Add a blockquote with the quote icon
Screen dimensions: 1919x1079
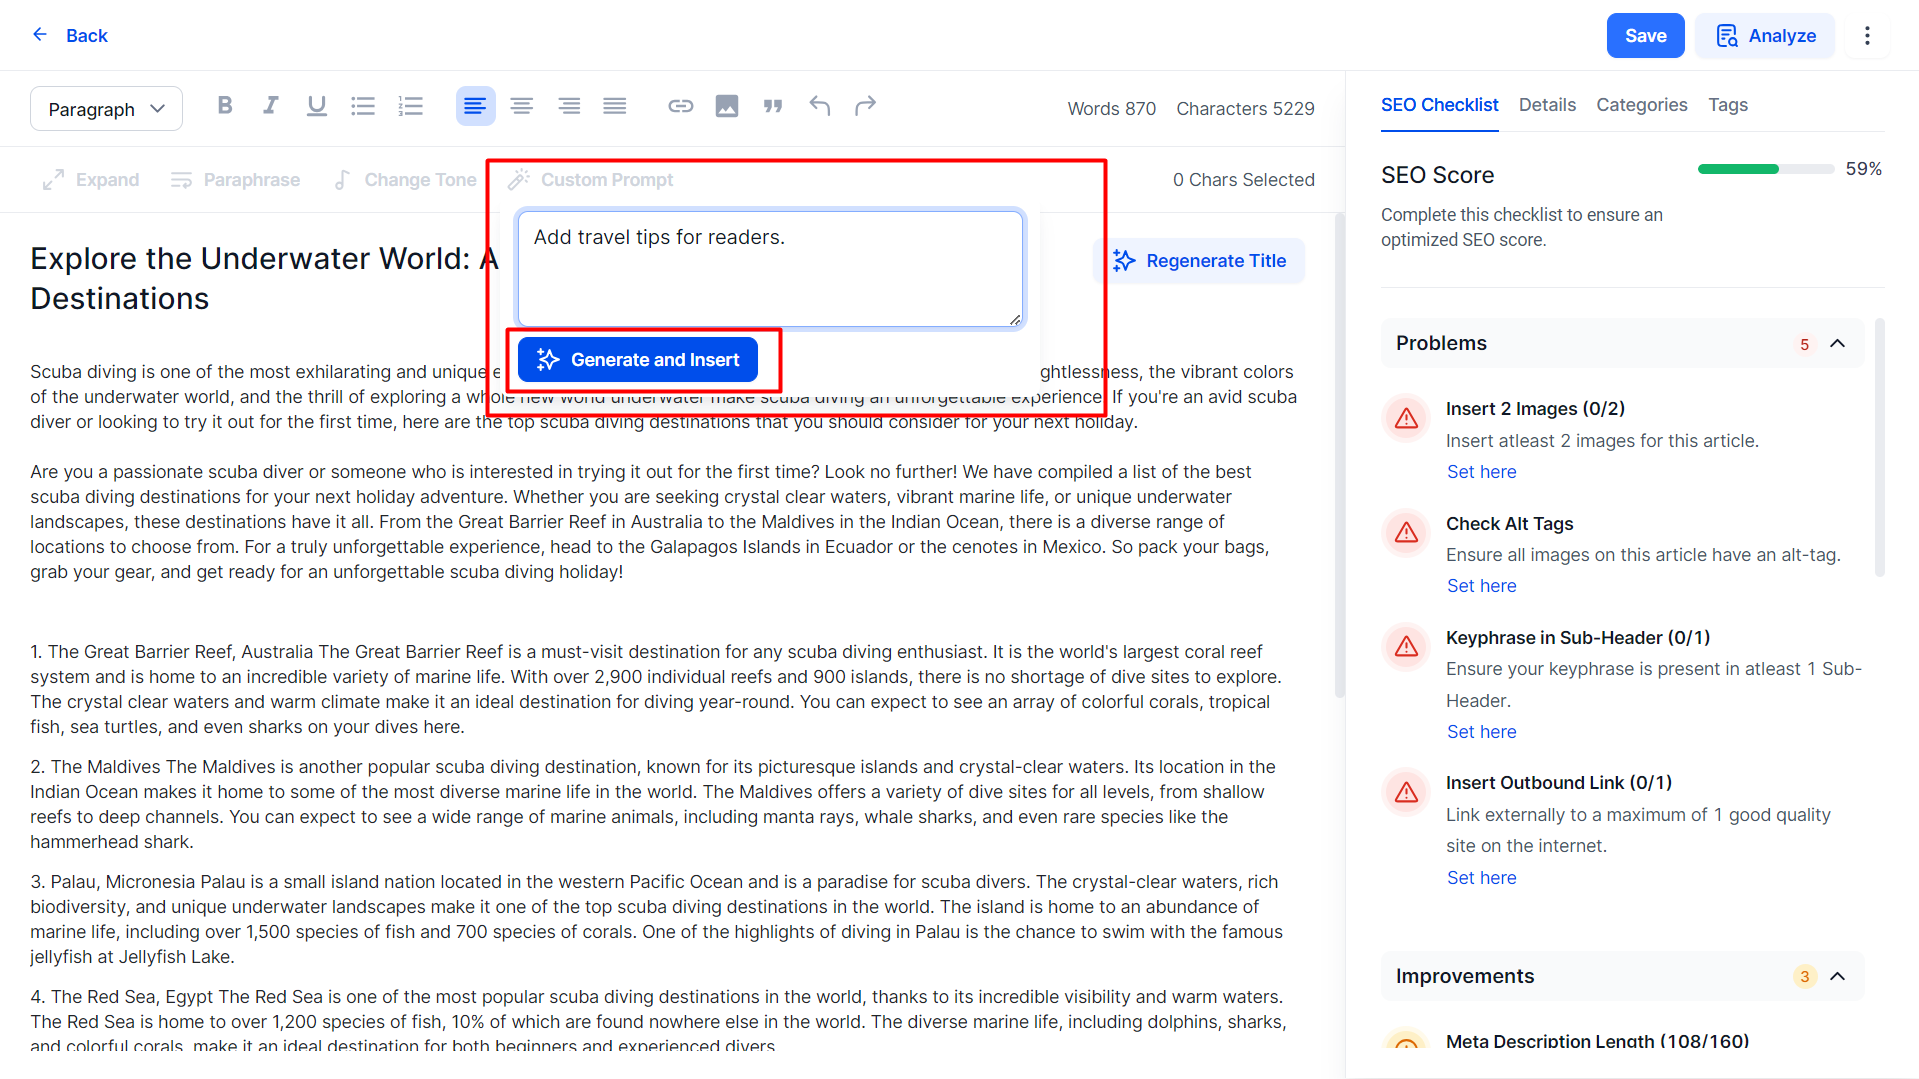point(773,106)
